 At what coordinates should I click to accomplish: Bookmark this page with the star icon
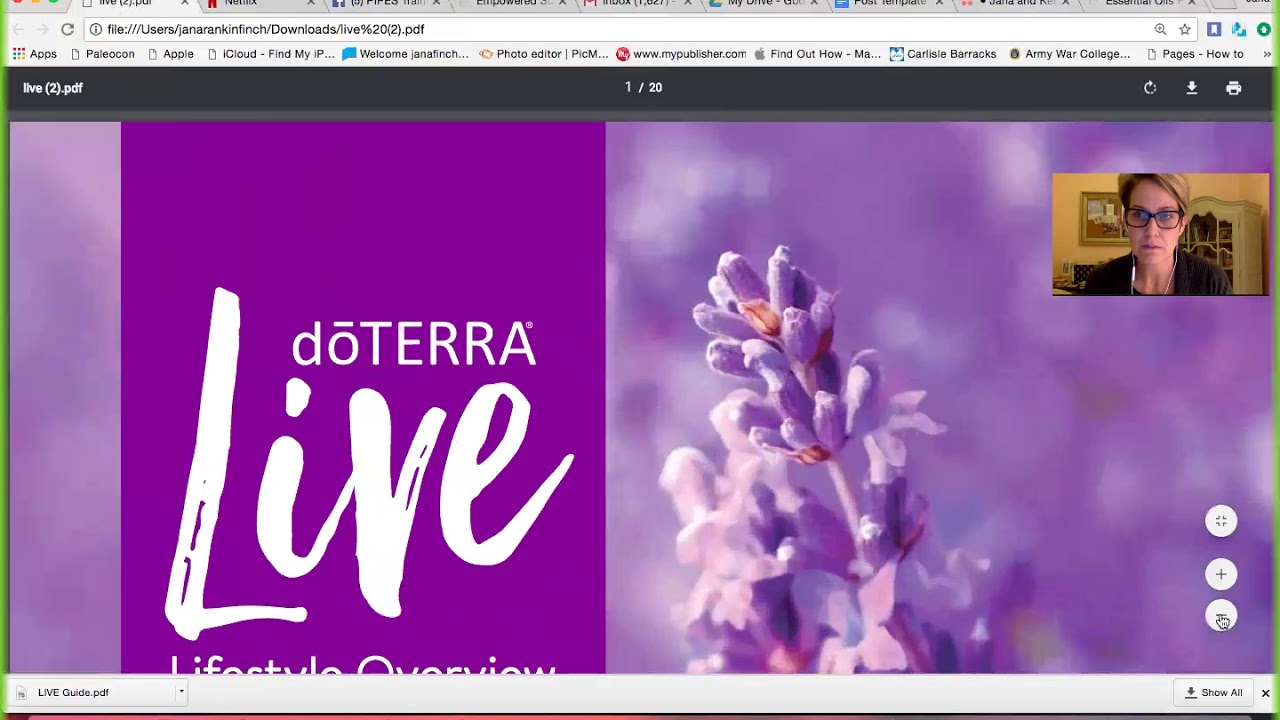(1185, 29)
